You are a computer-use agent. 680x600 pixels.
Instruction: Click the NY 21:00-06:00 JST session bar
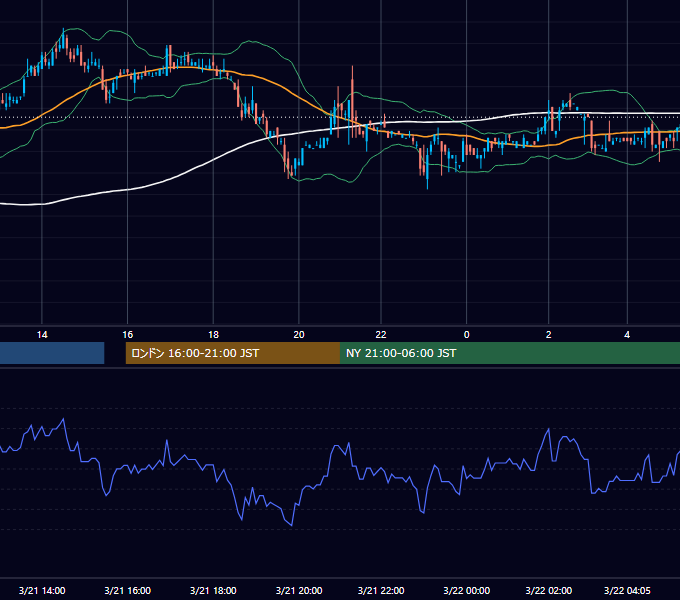coord(510,353)
